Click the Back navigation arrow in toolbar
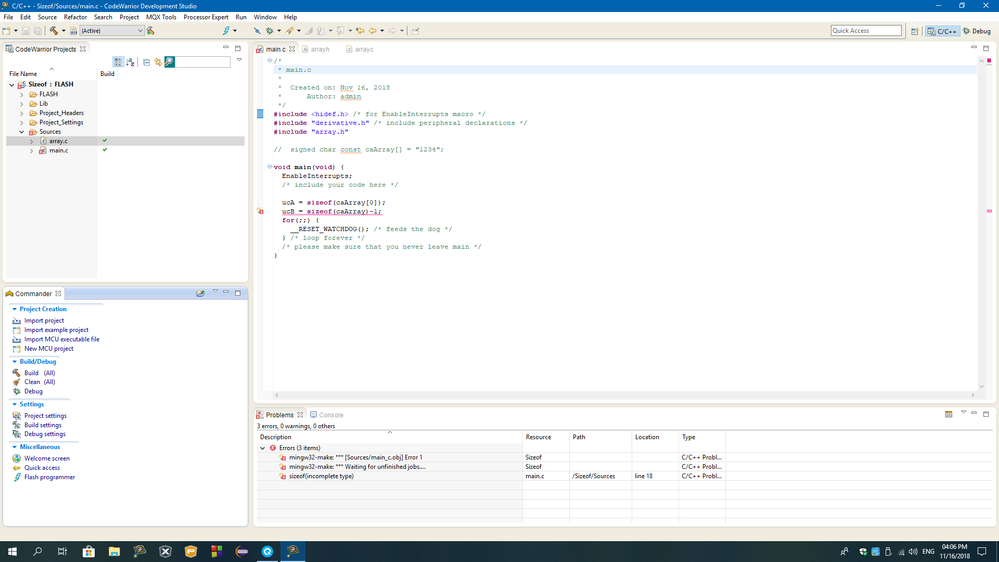Image resolution: width=999 pixels, height=562 pixels. coord(373,31)
